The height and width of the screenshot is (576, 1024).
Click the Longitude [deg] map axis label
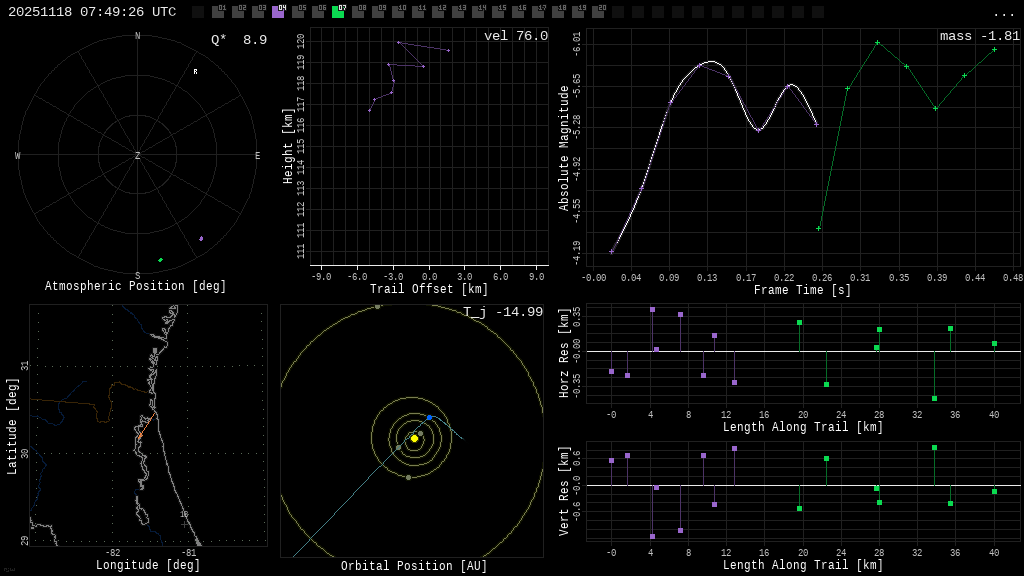click(148, 565)
